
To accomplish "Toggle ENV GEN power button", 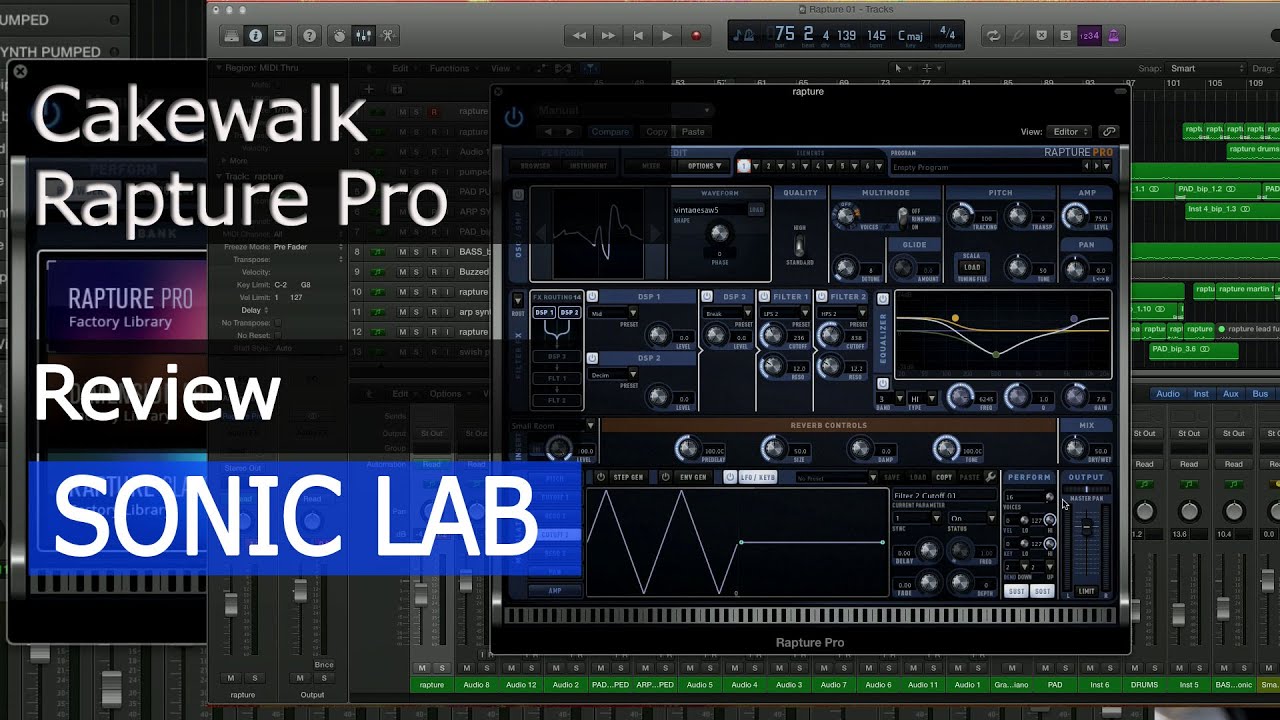I will pos(665,477).
